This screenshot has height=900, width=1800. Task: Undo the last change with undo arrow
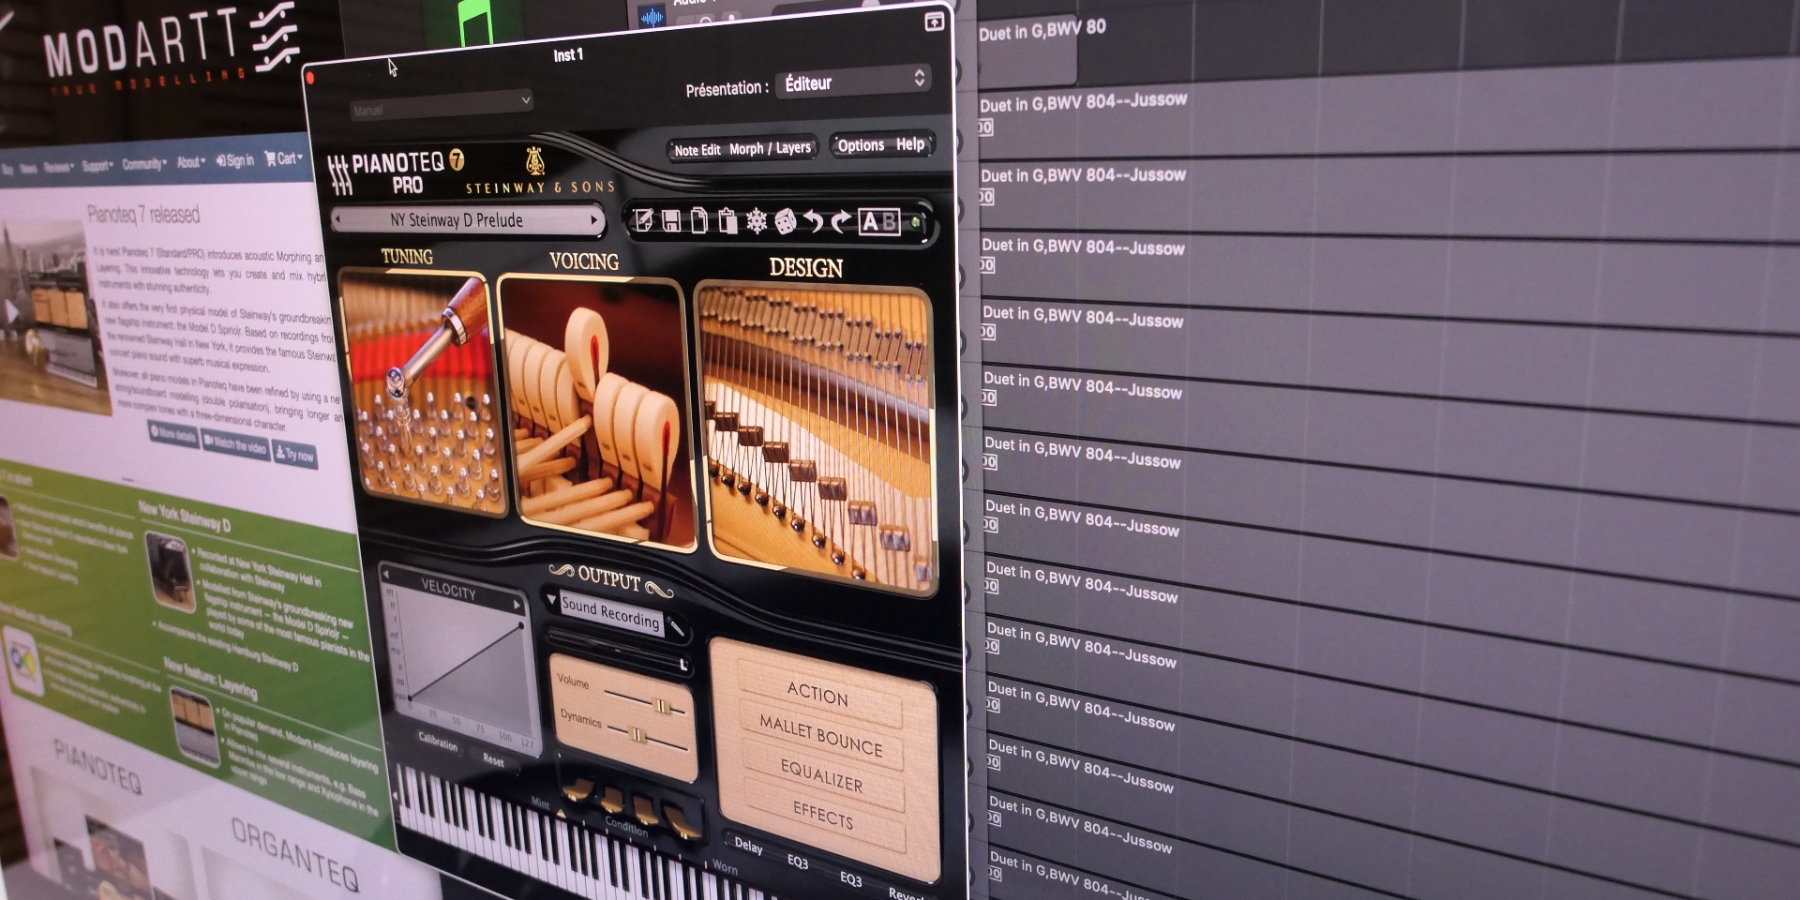tap(813, 221)
